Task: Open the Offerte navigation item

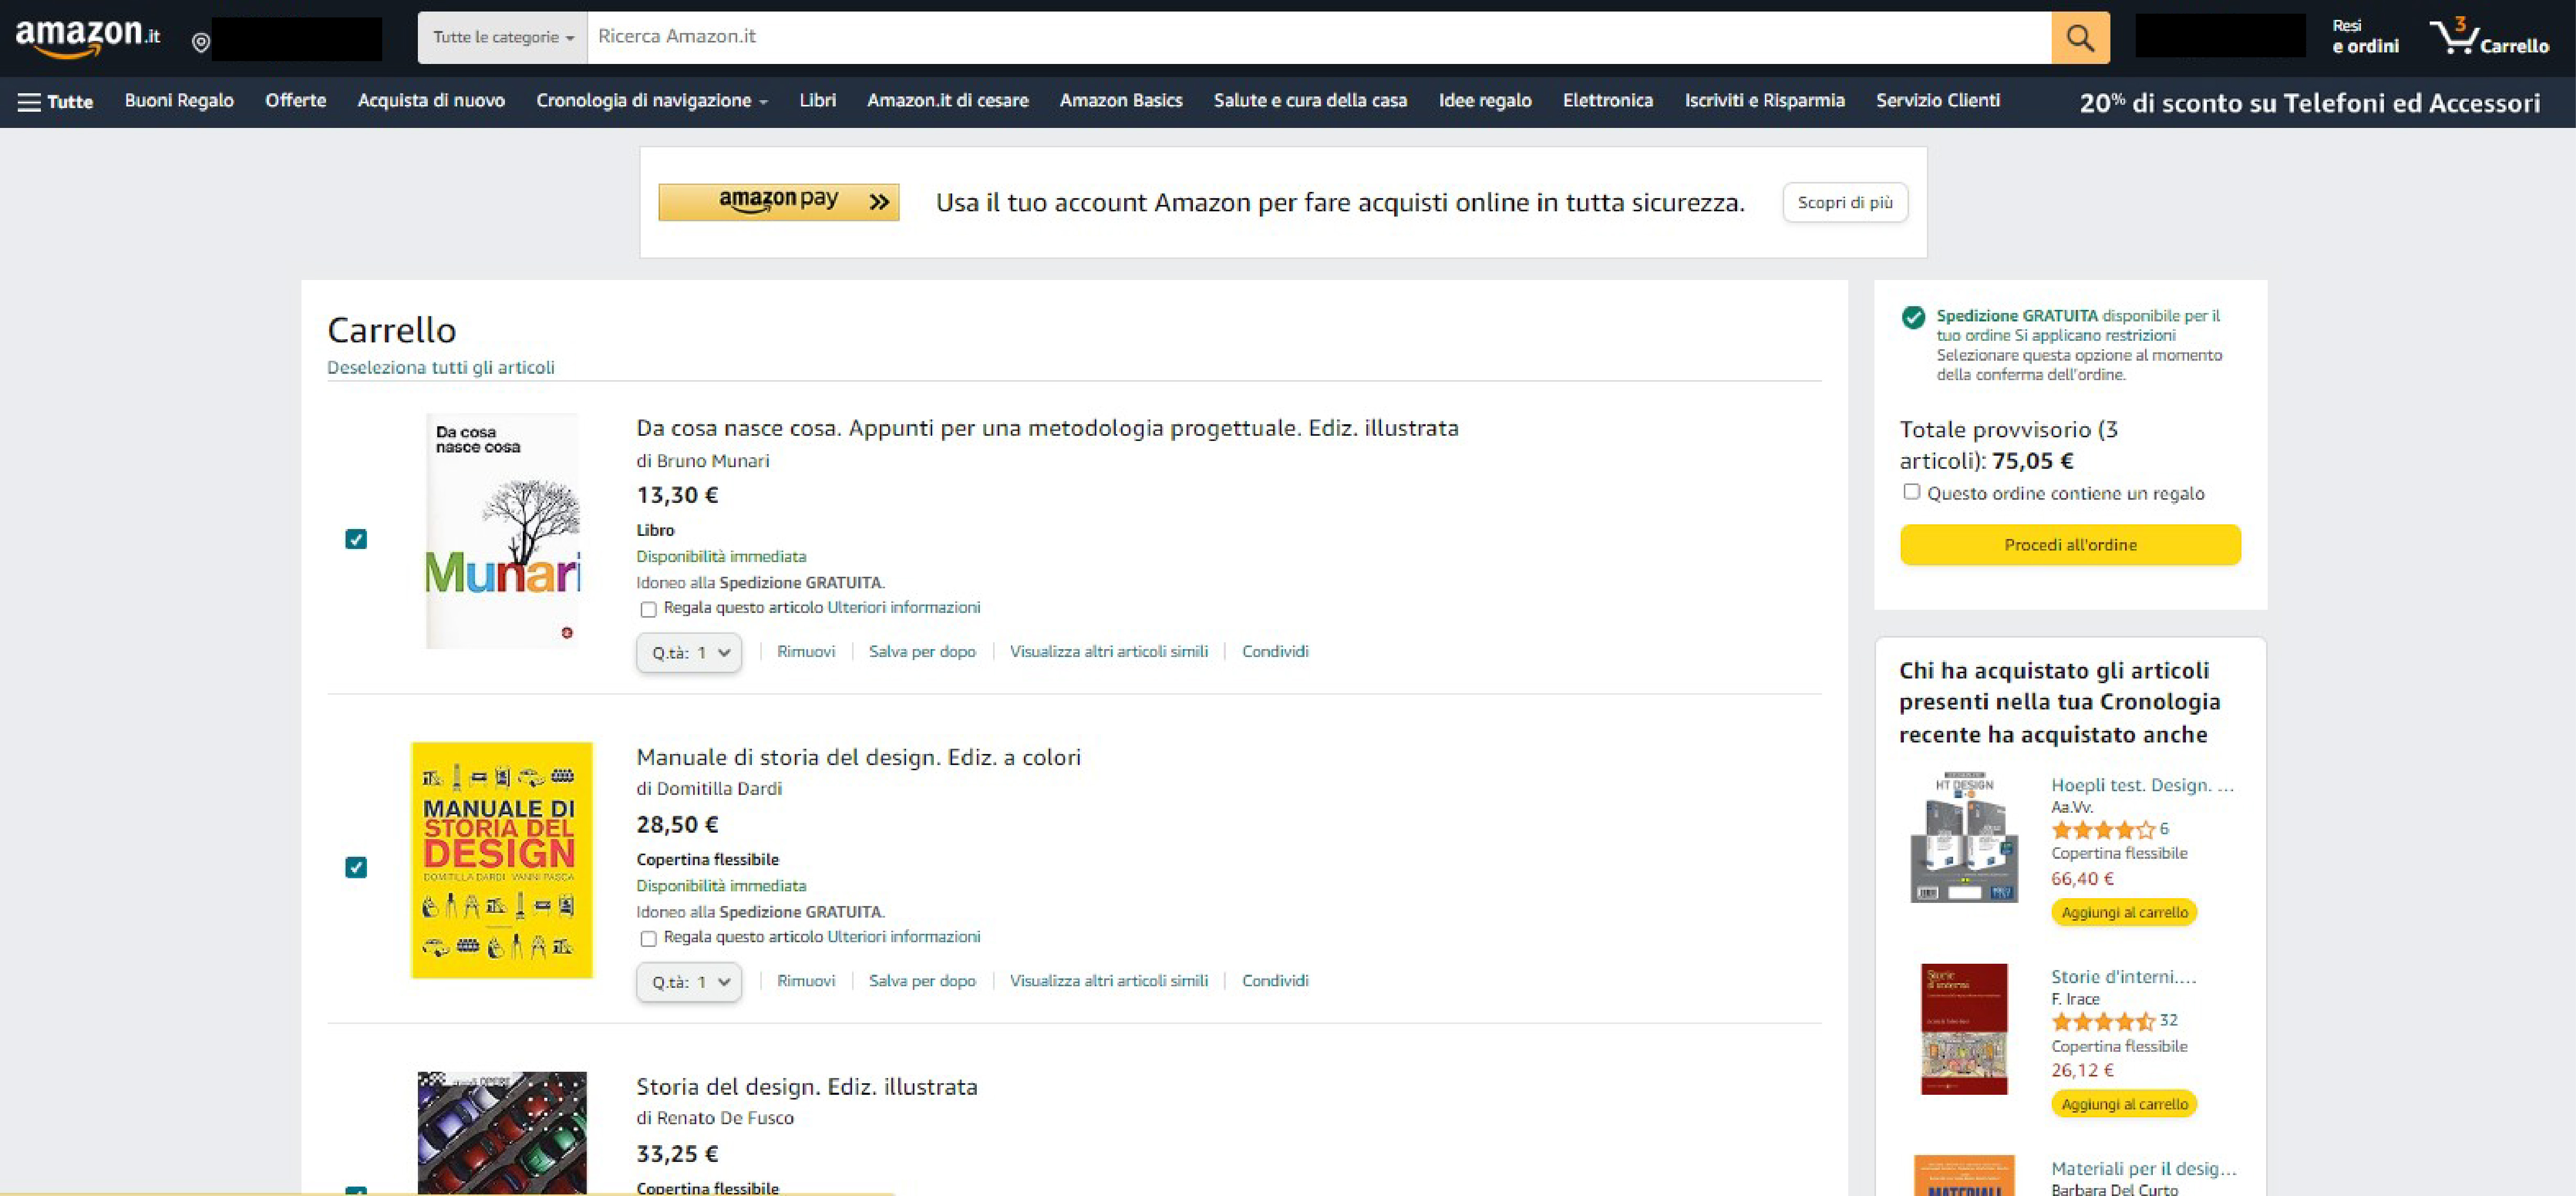Action: click(295, 101)
